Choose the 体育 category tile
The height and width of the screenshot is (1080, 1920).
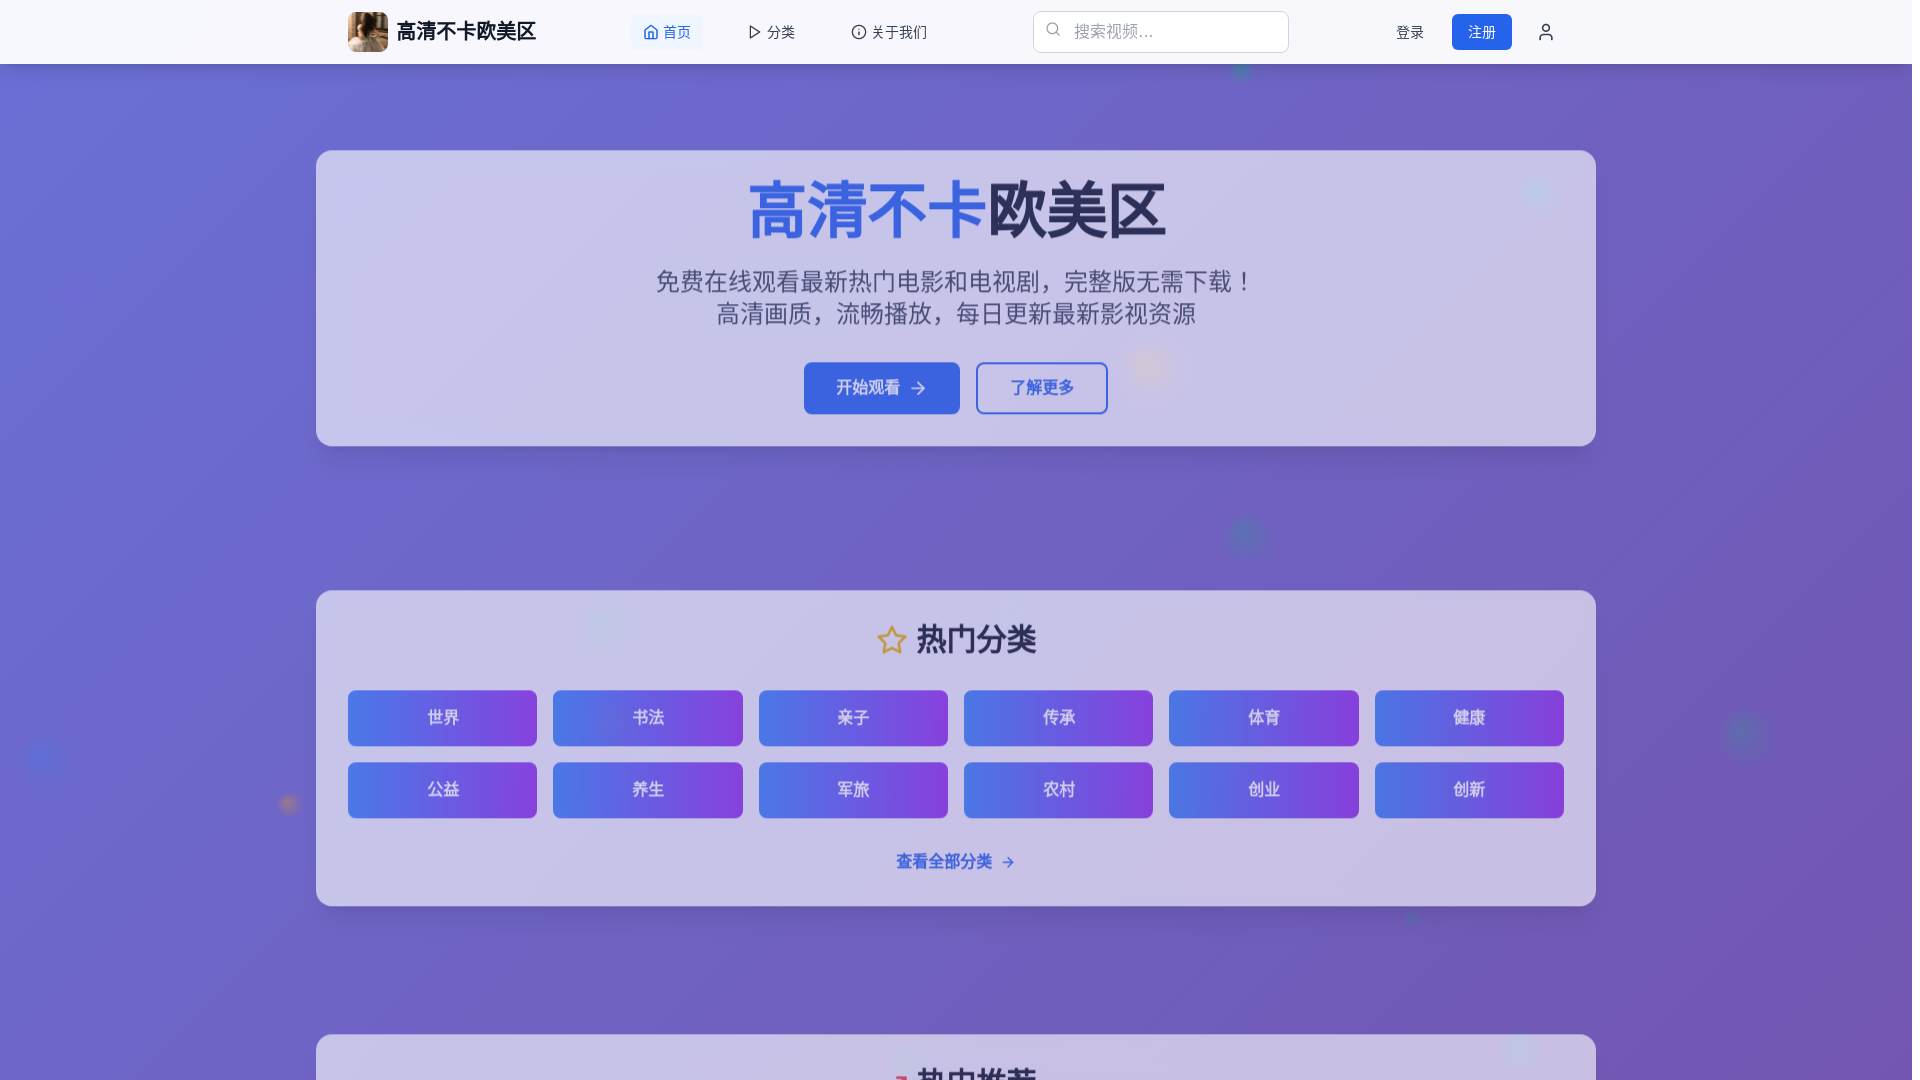[x=1263, y=718]
